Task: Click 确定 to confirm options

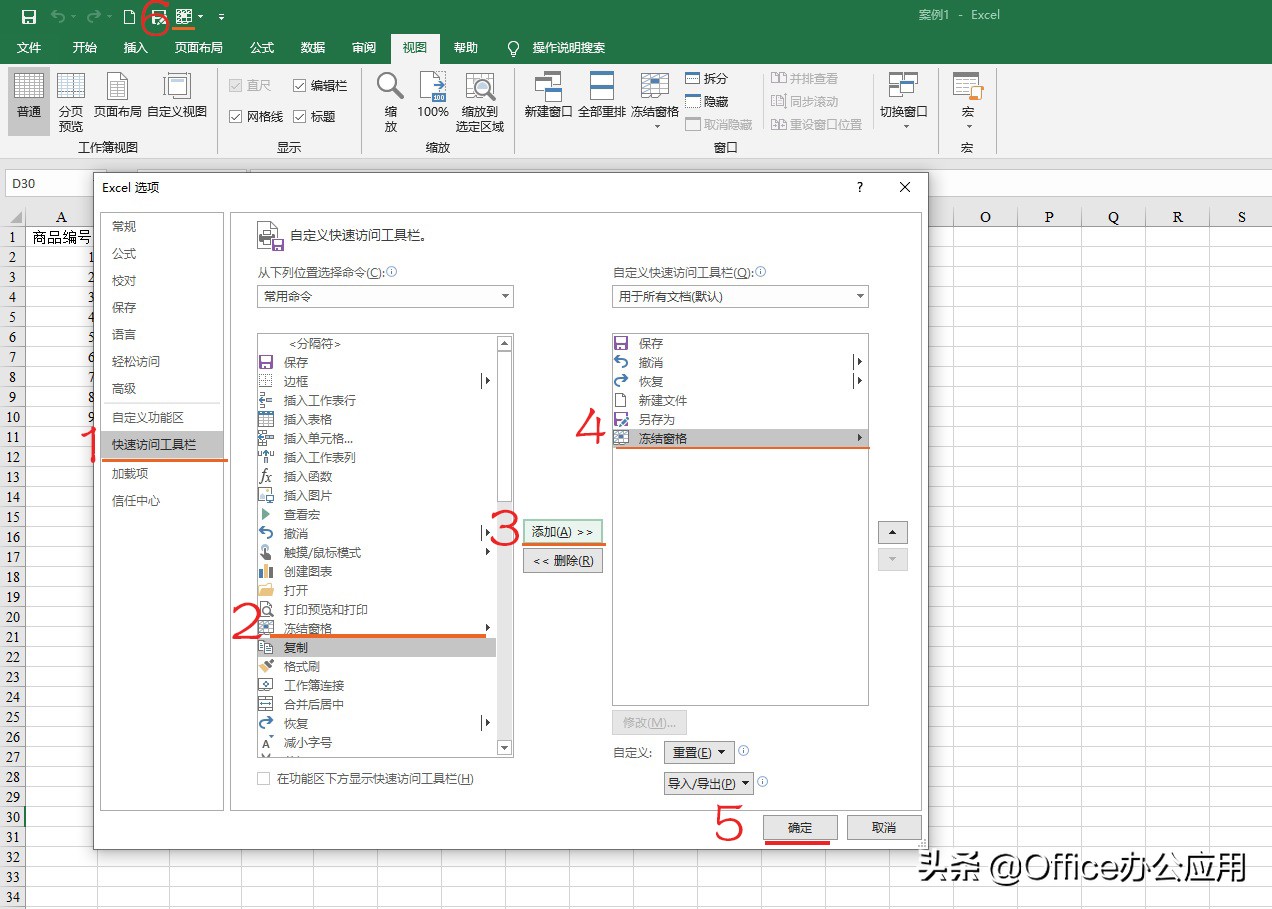Action: coord(800,828)
